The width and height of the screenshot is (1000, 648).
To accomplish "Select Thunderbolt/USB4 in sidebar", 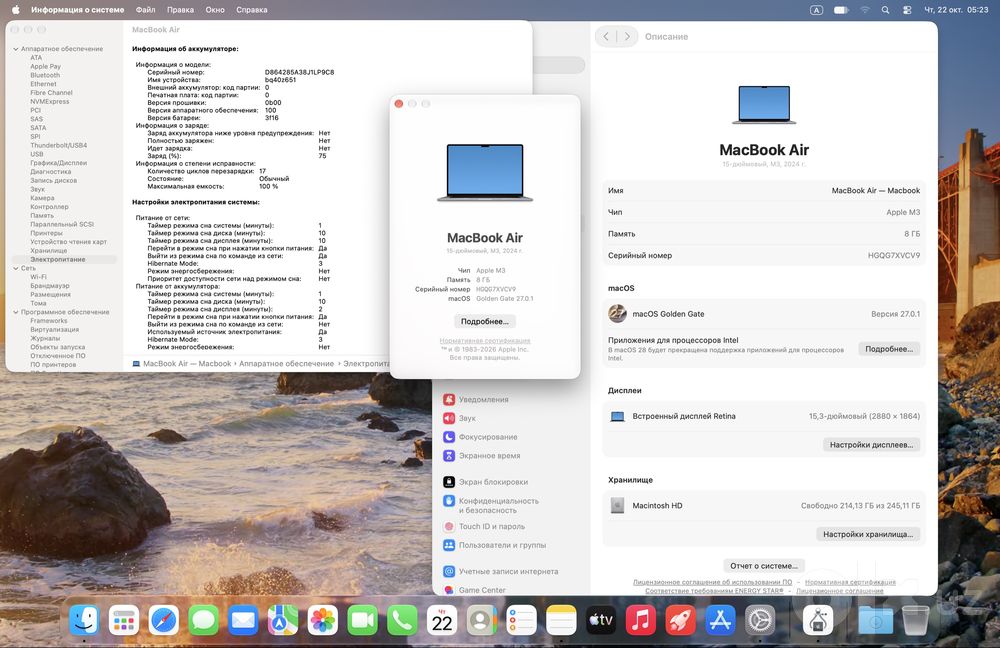I will tap(58, 145).
